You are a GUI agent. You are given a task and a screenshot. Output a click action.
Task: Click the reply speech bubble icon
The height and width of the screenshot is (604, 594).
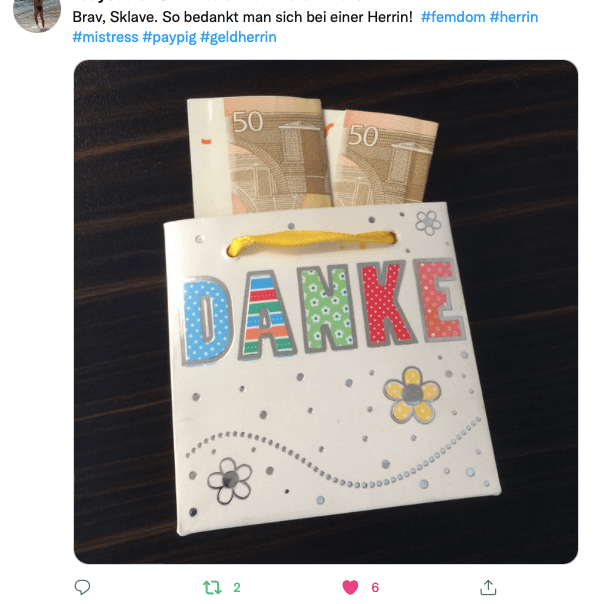point(82,587)
